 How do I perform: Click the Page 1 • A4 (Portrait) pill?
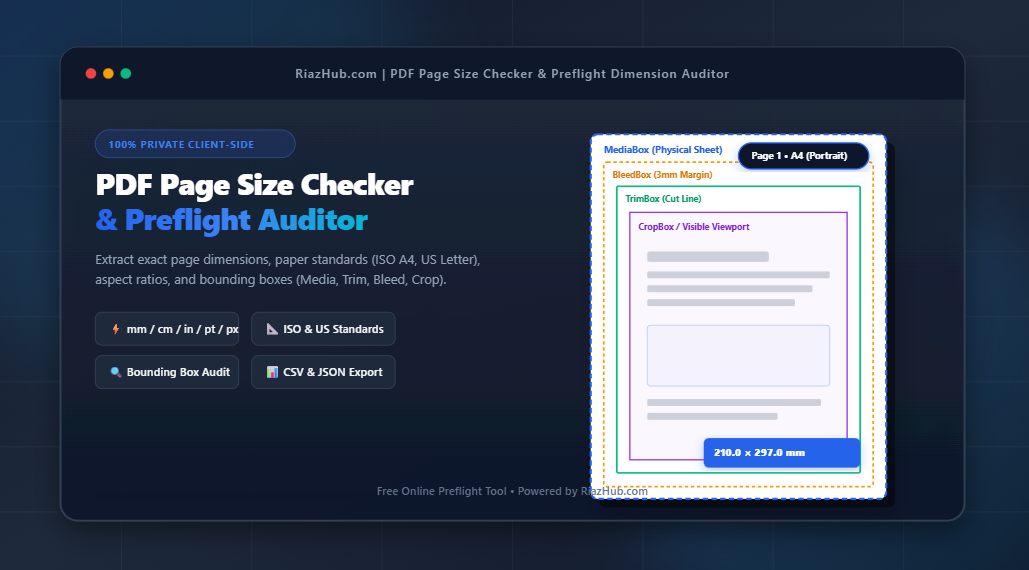[x=803, y=156]
